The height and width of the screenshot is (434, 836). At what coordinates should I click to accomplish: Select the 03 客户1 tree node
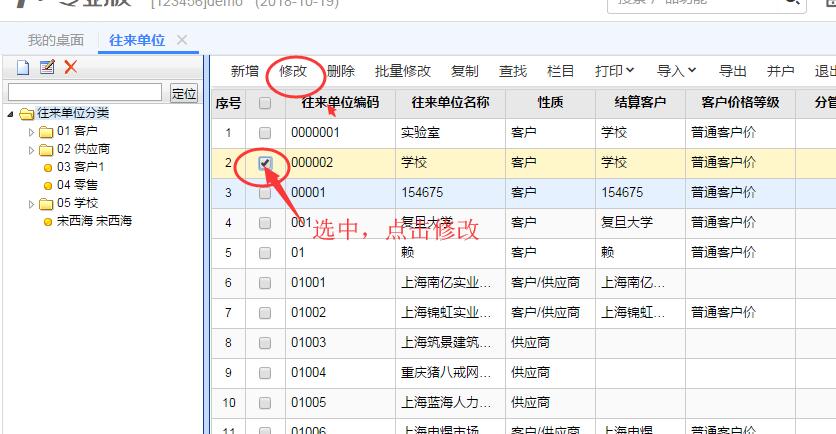tap(80, 167)
